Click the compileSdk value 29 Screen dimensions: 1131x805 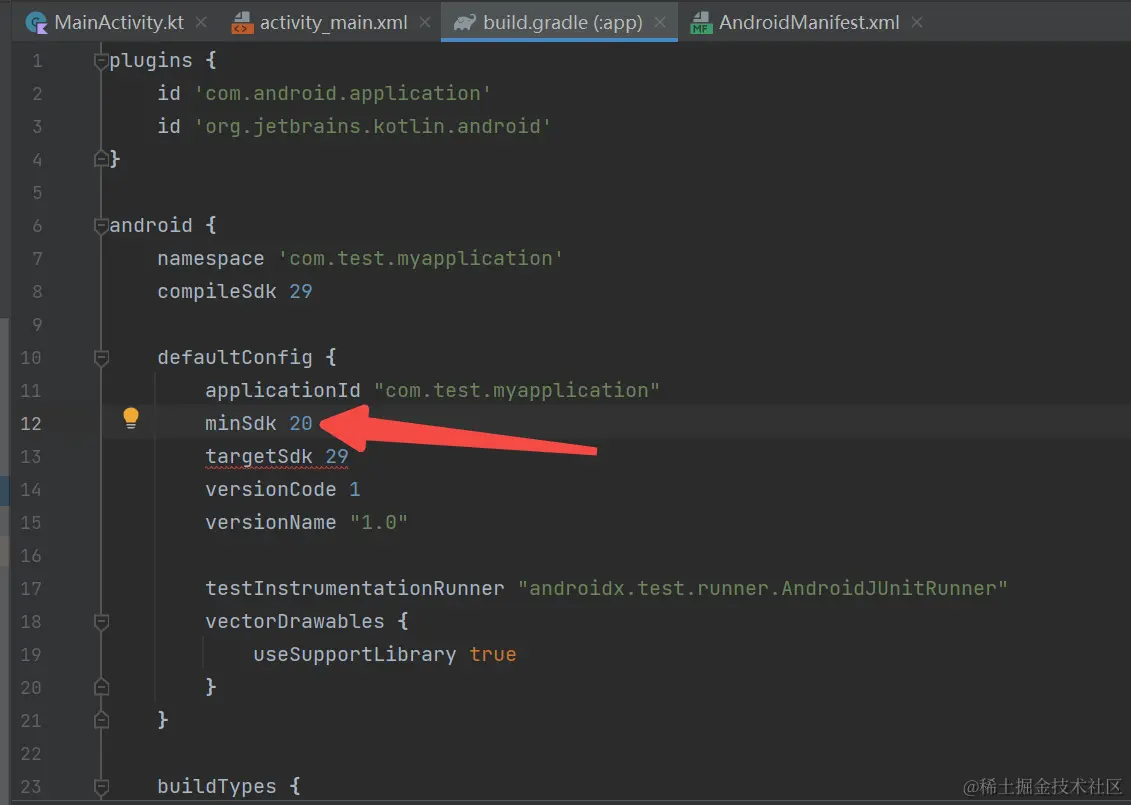pyautogui.click(x=301, y=291)
